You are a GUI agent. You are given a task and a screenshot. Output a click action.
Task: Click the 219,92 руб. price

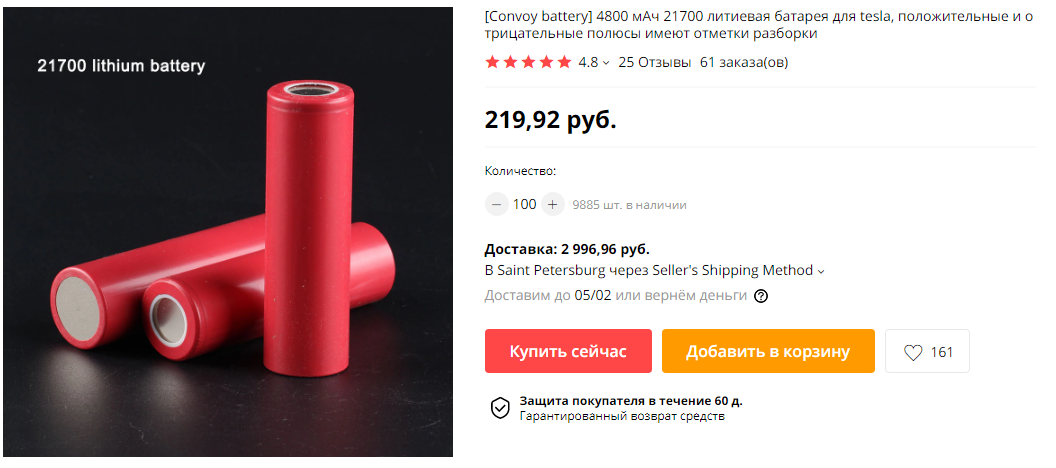click(x=551, y=119)
